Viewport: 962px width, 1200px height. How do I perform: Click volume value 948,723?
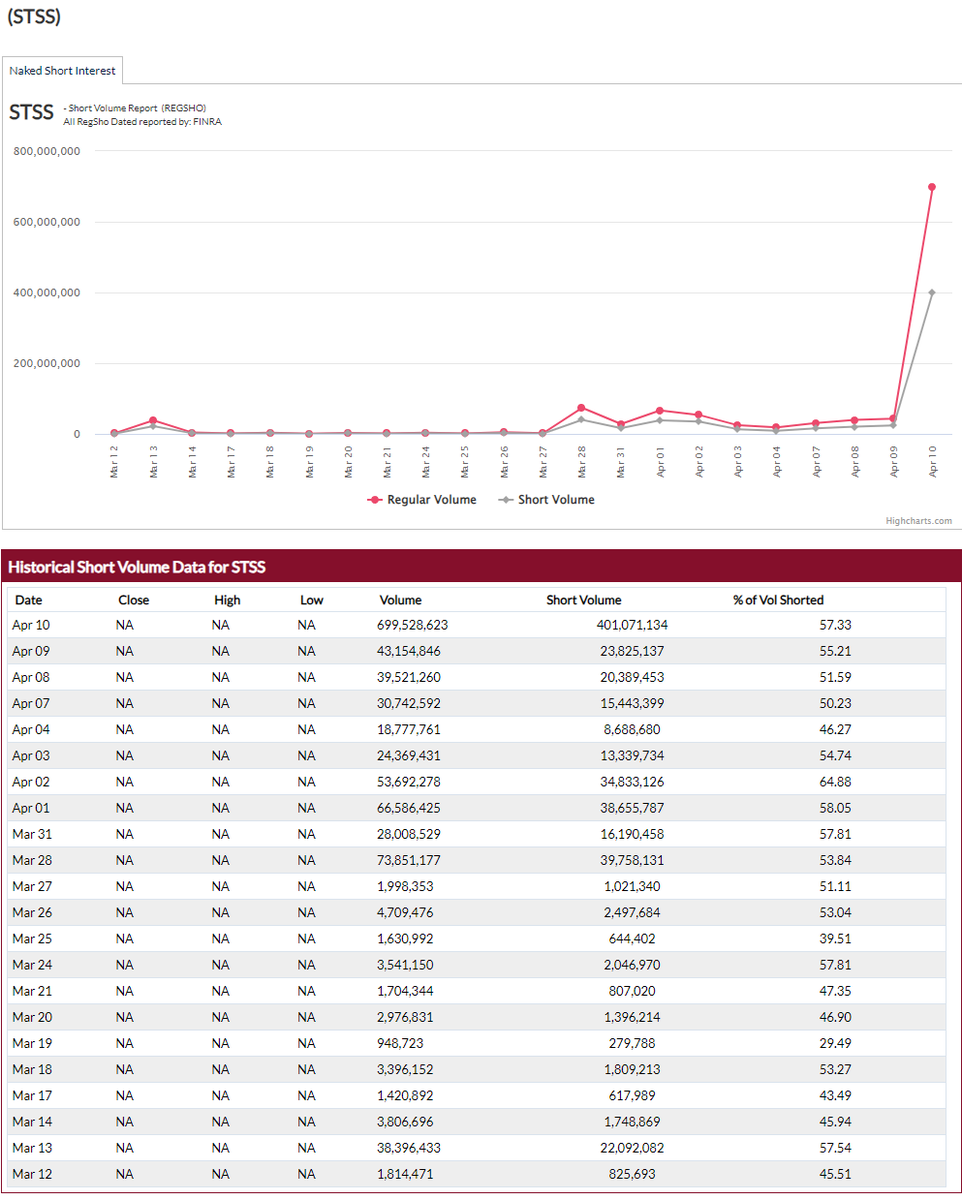pos(401,1042)
